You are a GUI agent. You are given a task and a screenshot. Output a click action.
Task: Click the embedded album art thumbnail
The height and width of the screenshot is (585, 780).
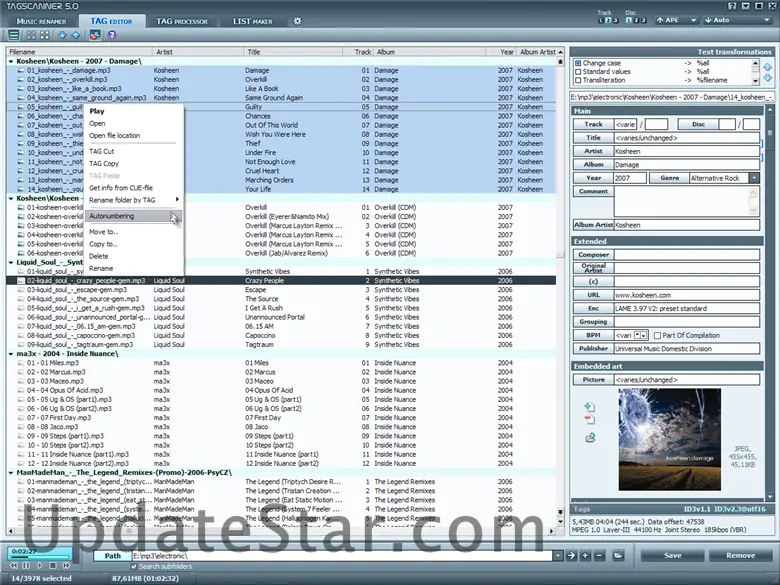point(670,439)
